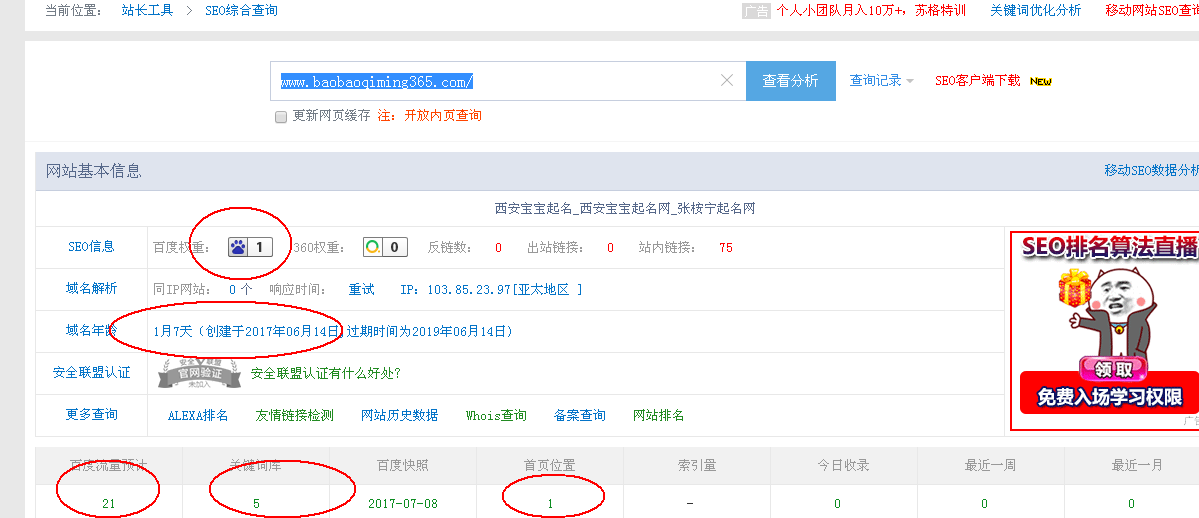Open the SEO客户端下载 link
This screenshot has width=1199, height=518.
pyautogui.click(x=977, y=80)
